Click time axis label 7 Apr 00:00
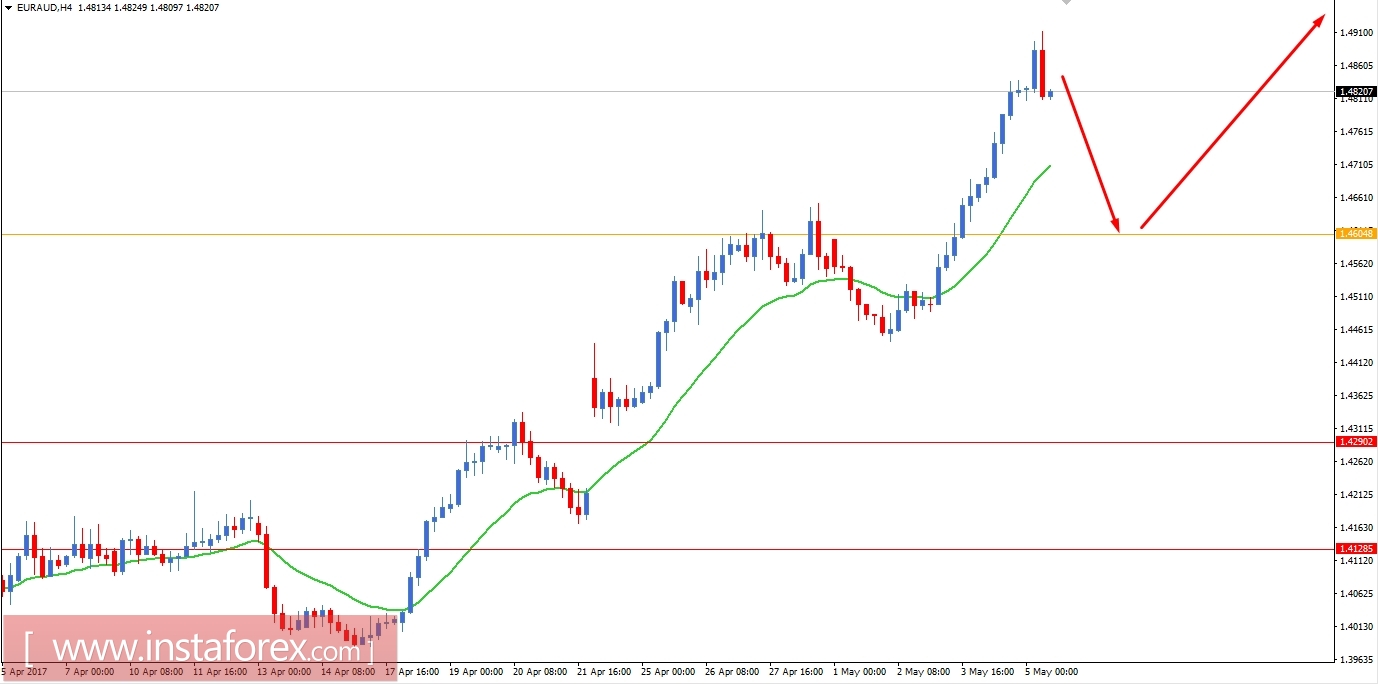The image size is (1378, 684). click(x=90, y=672)
